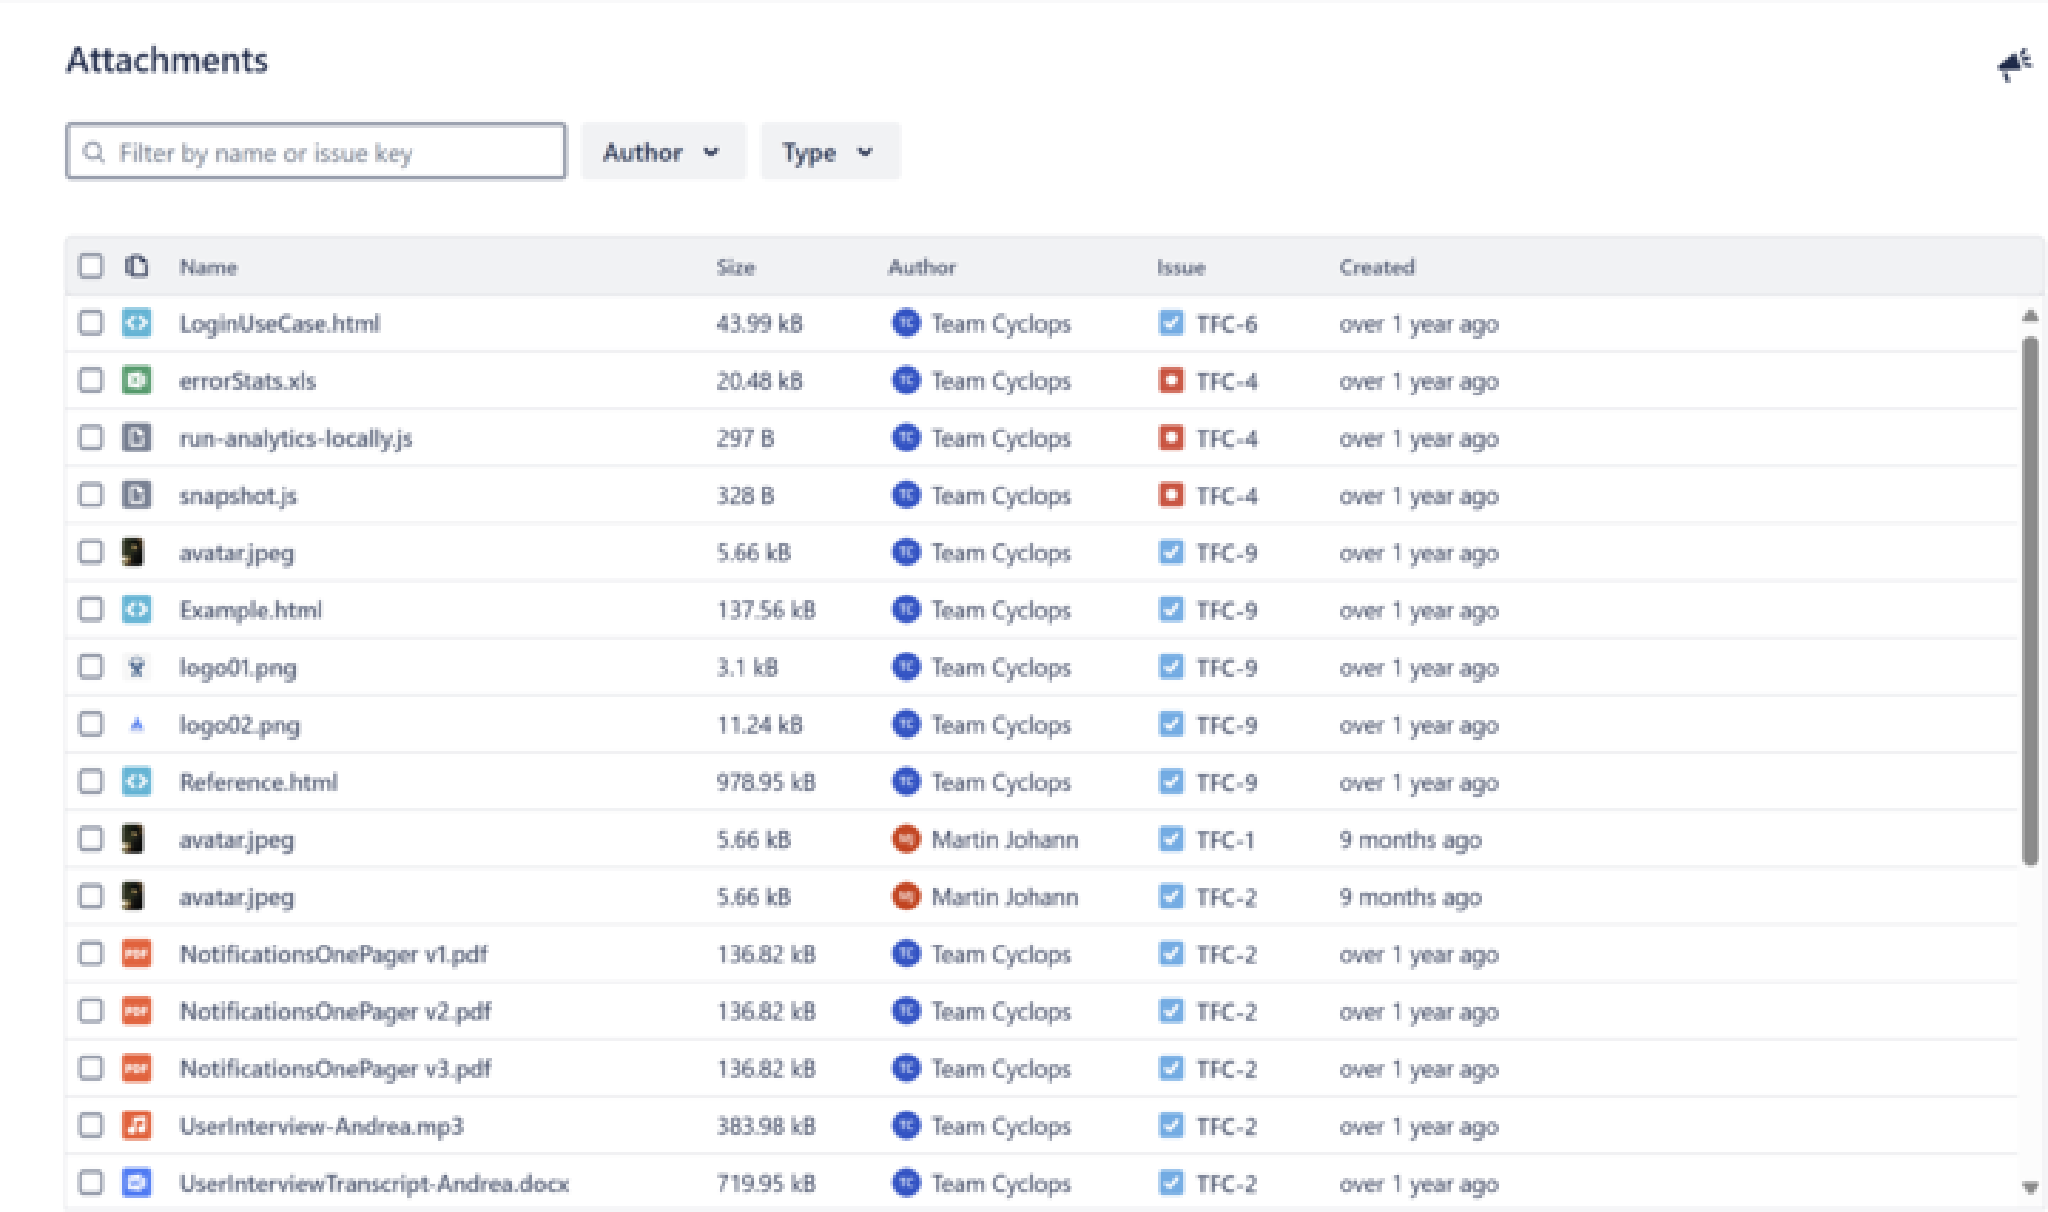Image resolution: width=2048 pixels, height=1212 pixels.
Task: Check the box for run-analytics-locally.js
Action: [x=91, y=437]
